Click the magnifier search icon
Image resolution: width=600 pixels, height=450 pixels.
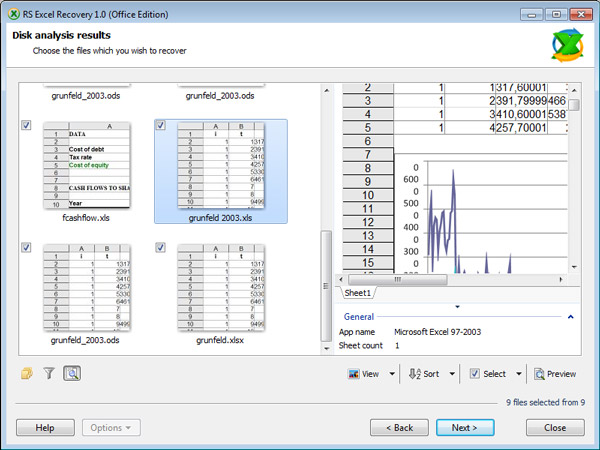point(72,374)
